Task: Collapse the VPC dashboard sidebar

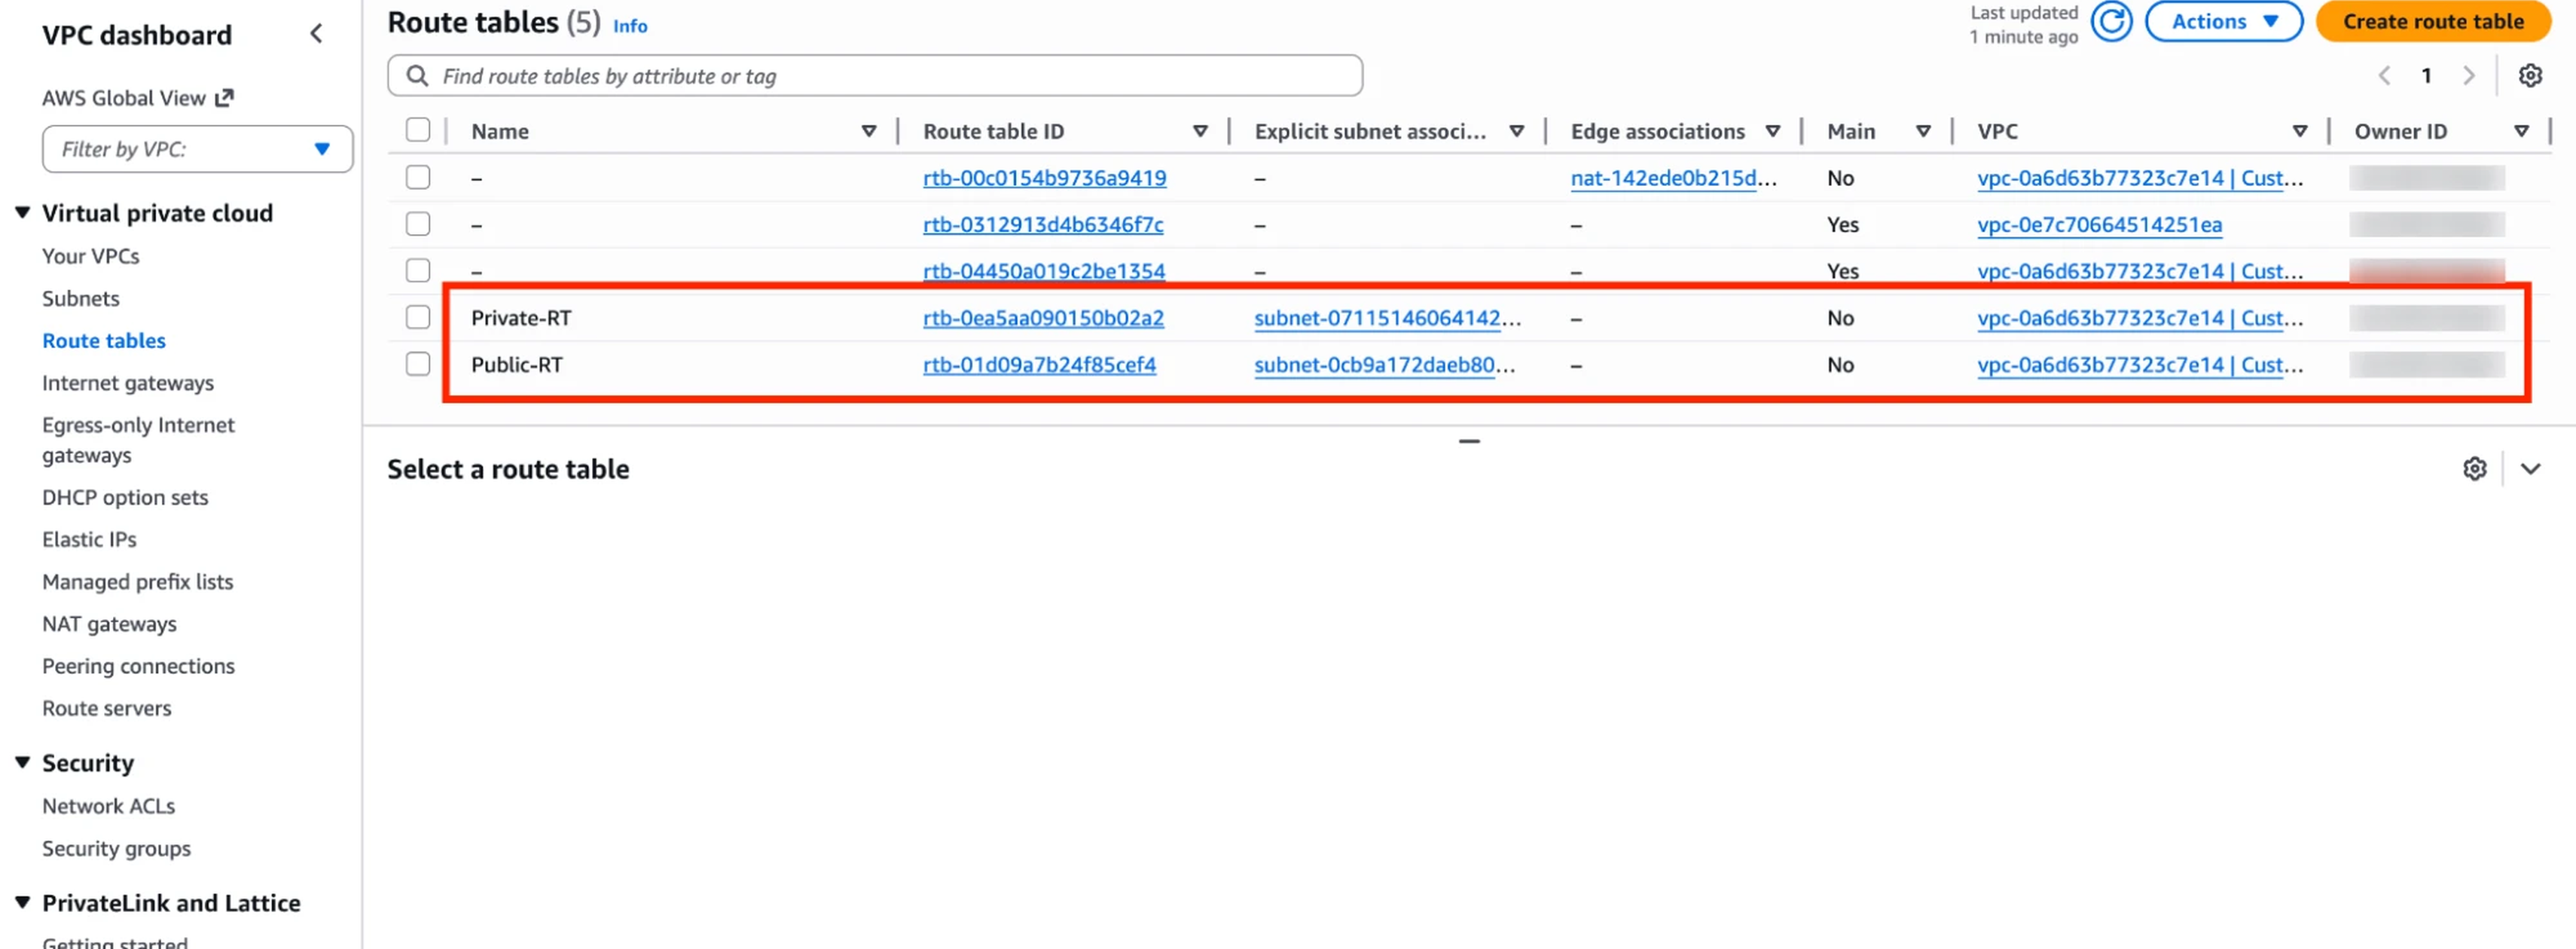Action: click(x=316, y=34)
